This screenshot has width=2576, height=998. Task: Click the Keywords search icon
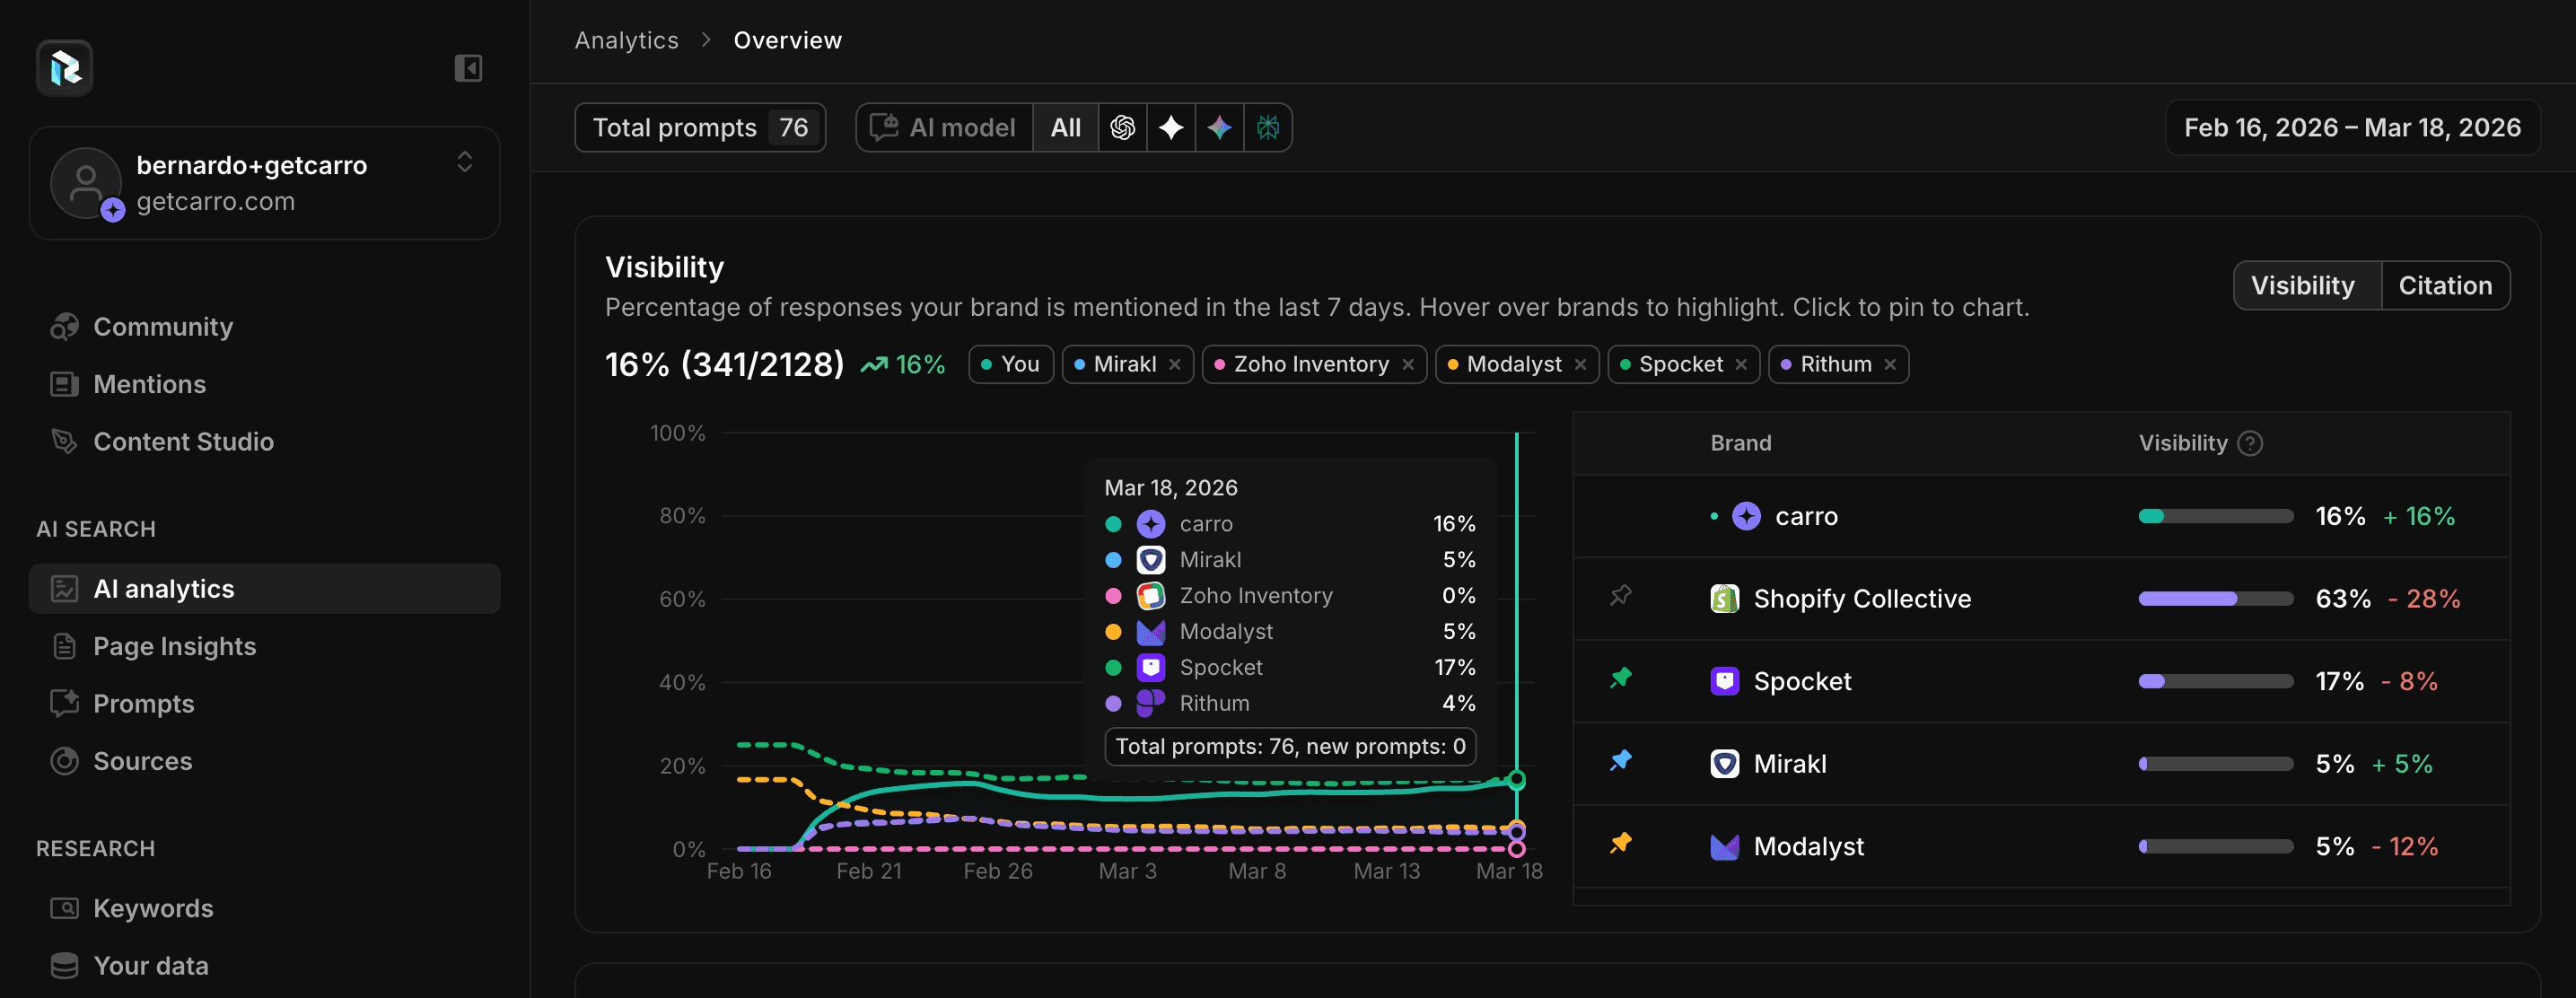[65, 908]
